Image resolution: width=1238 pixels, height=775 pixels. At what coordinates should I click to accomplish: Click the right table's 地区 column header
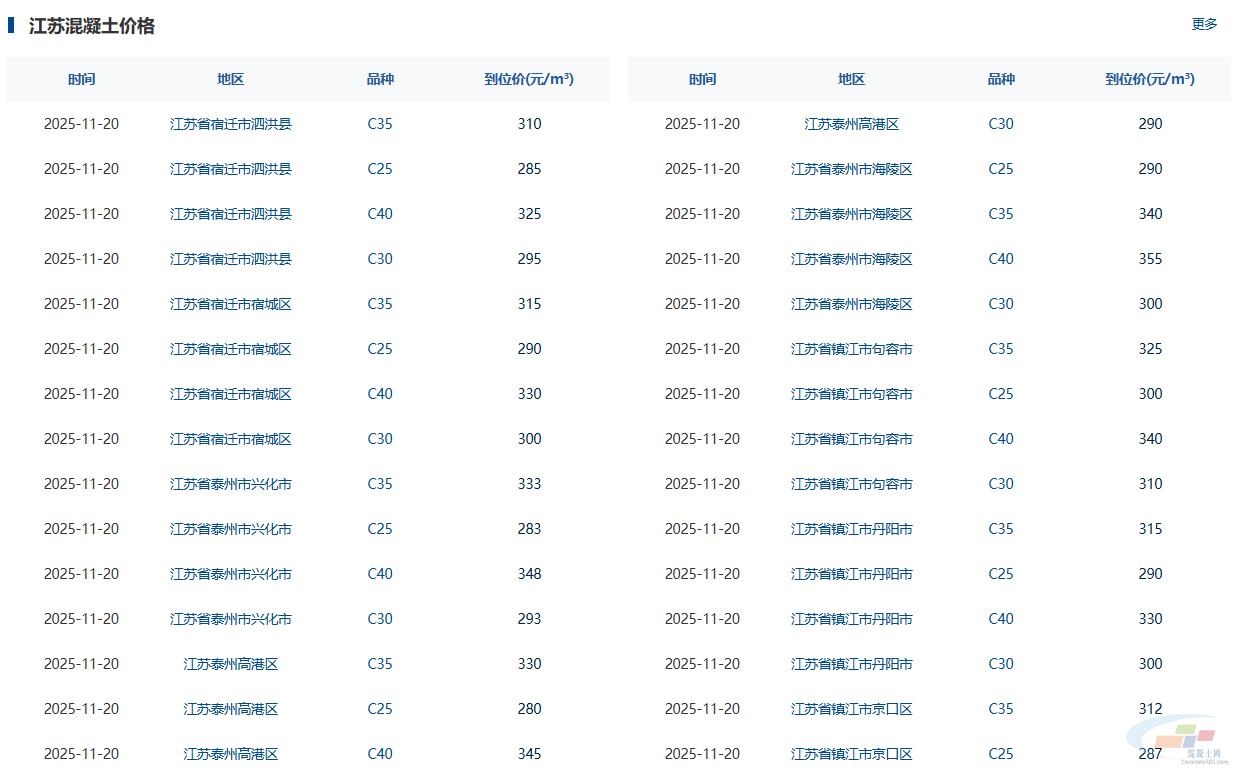852,79
